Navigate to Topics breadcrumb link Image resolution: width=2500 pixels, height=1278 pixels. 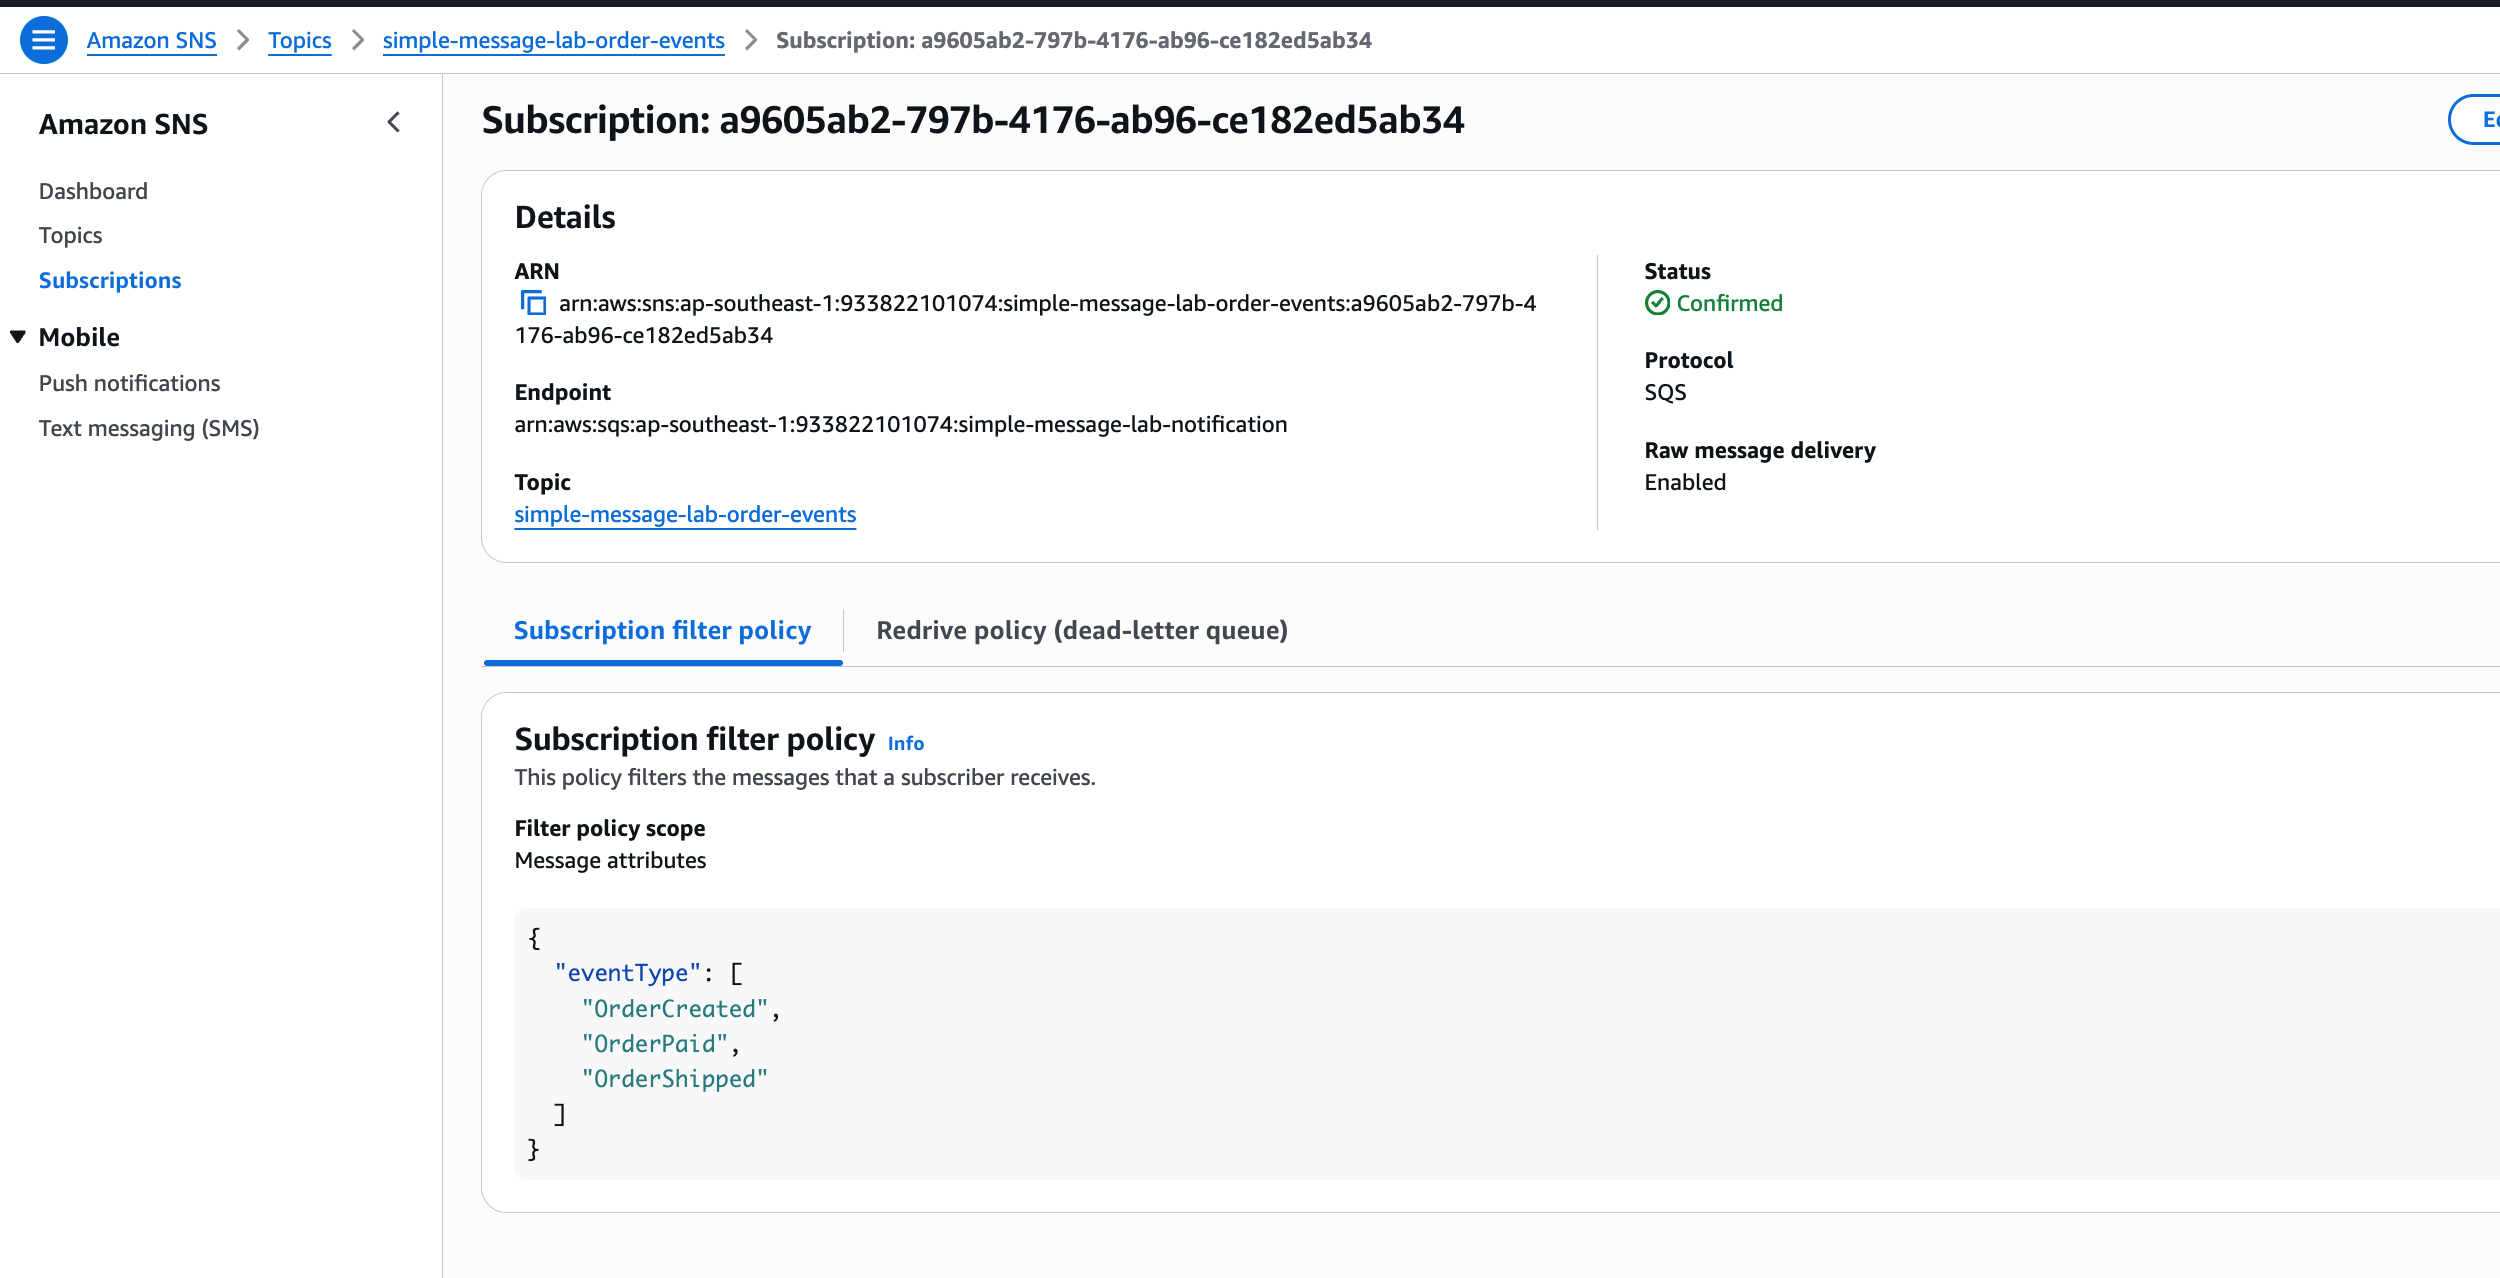pyautogui.click(x=299, y=41)
